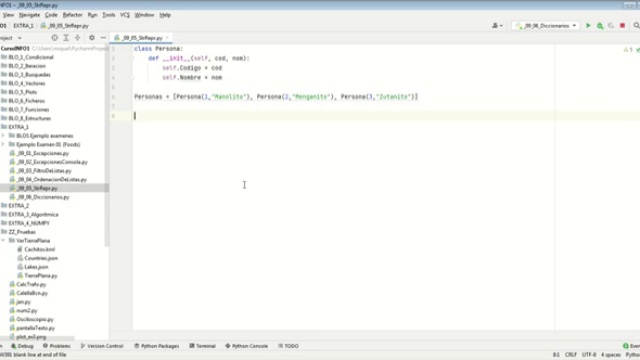Image resolution: width=640 pixels, height=360 pixels.
Task: Select the _09_05_StrRepr.py editor tab
Action: tap(142, 38)
